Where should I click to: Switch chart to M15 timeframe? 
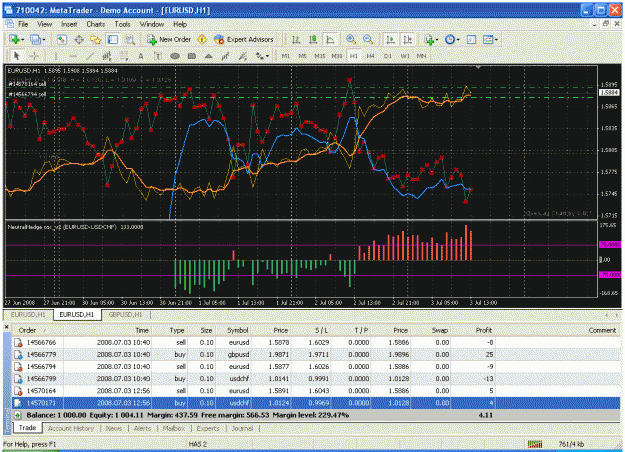(x=320, y=56)
